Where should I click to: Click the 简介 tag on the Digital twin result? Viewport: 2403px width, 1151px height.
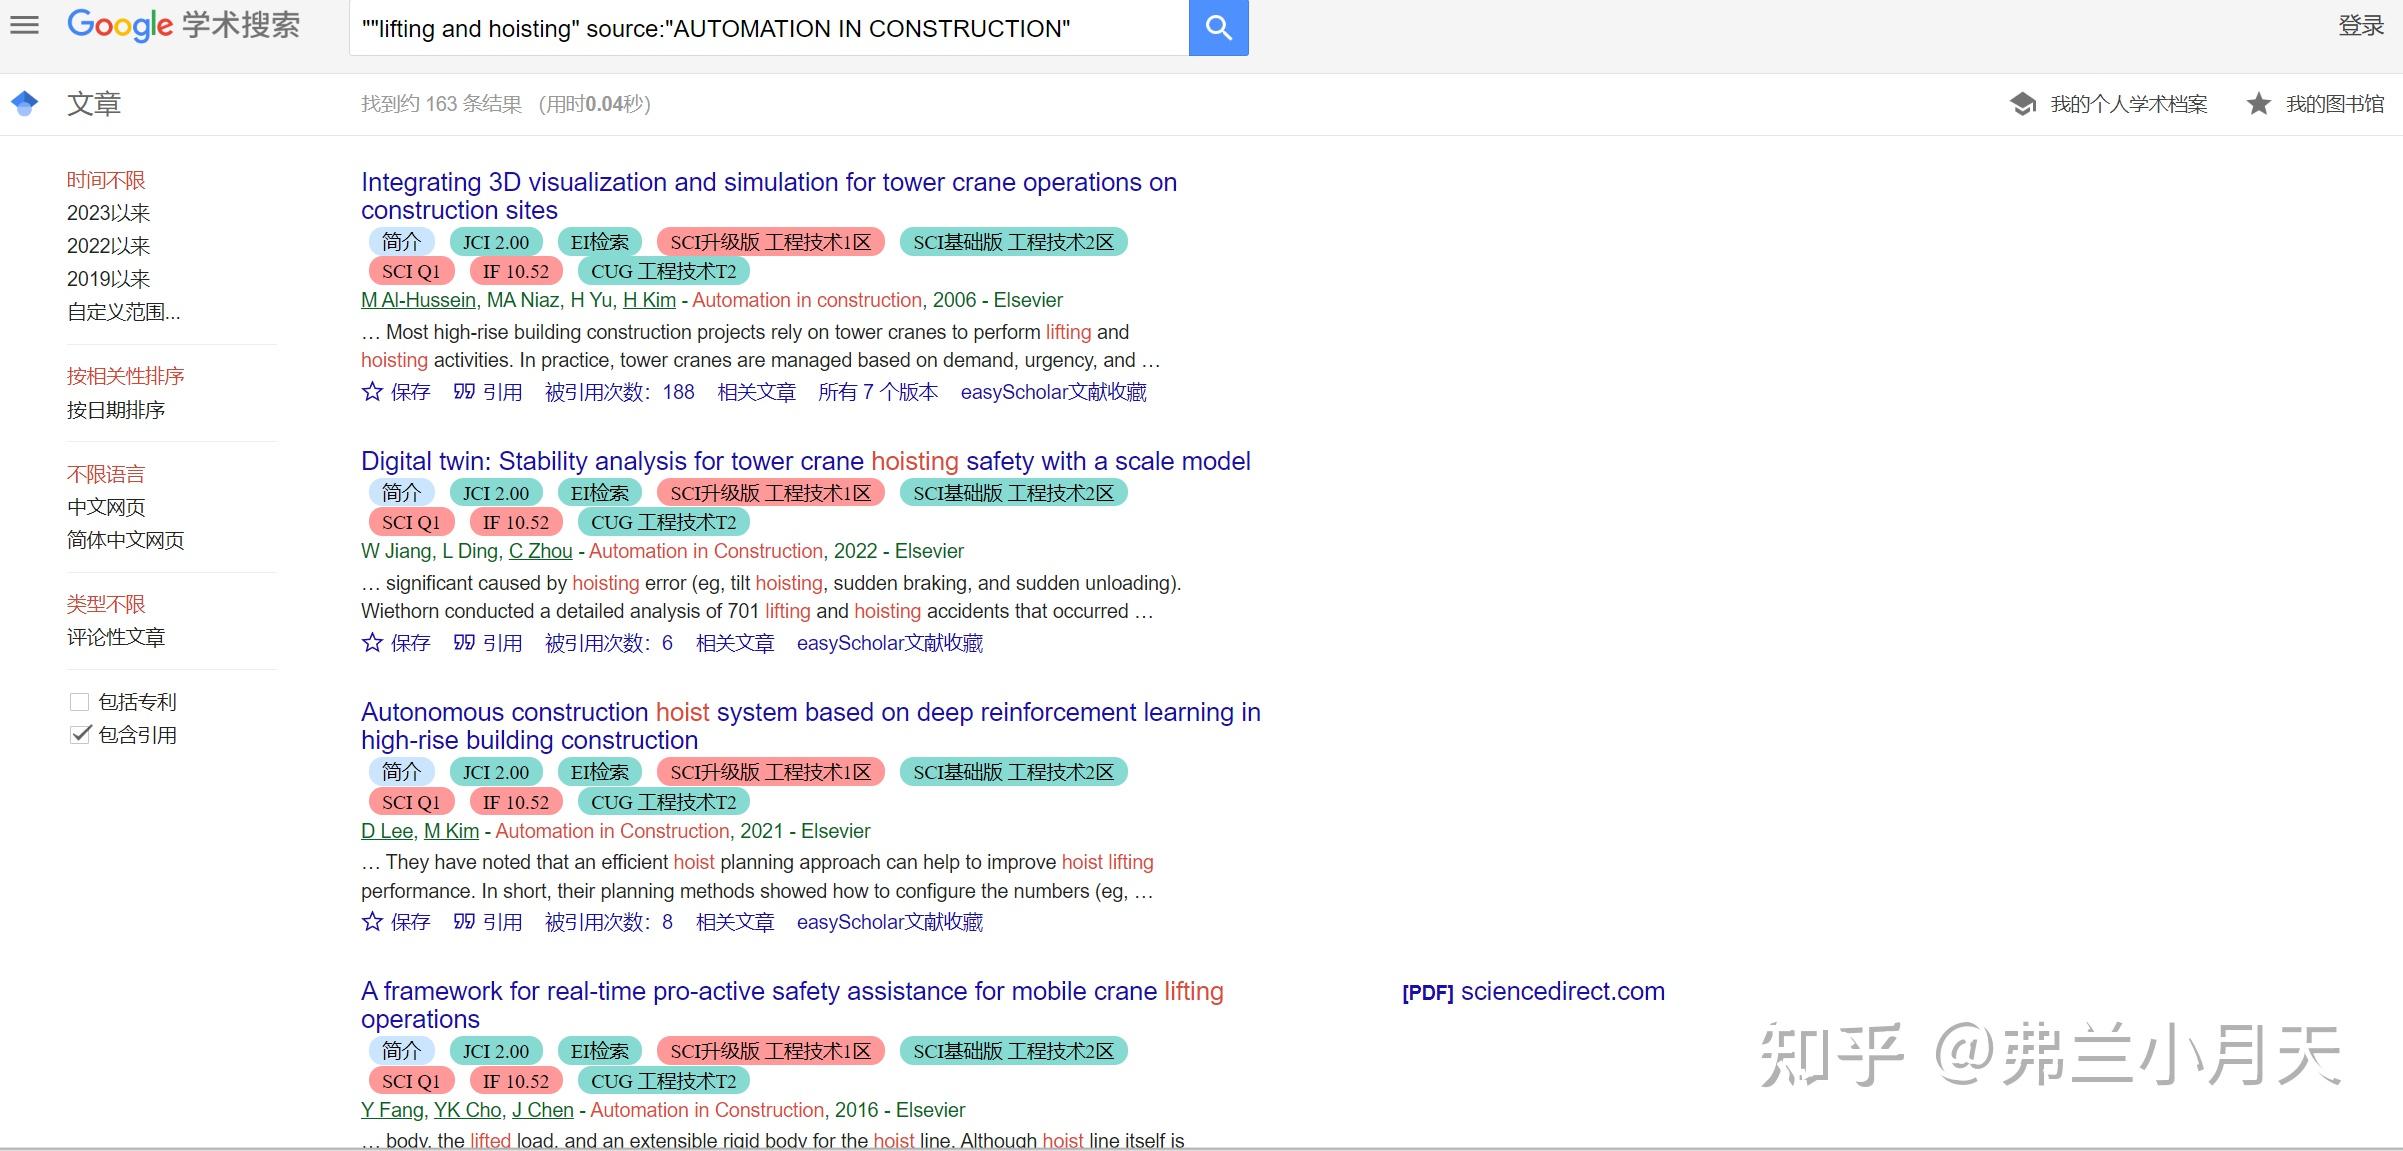coord(402,493)
